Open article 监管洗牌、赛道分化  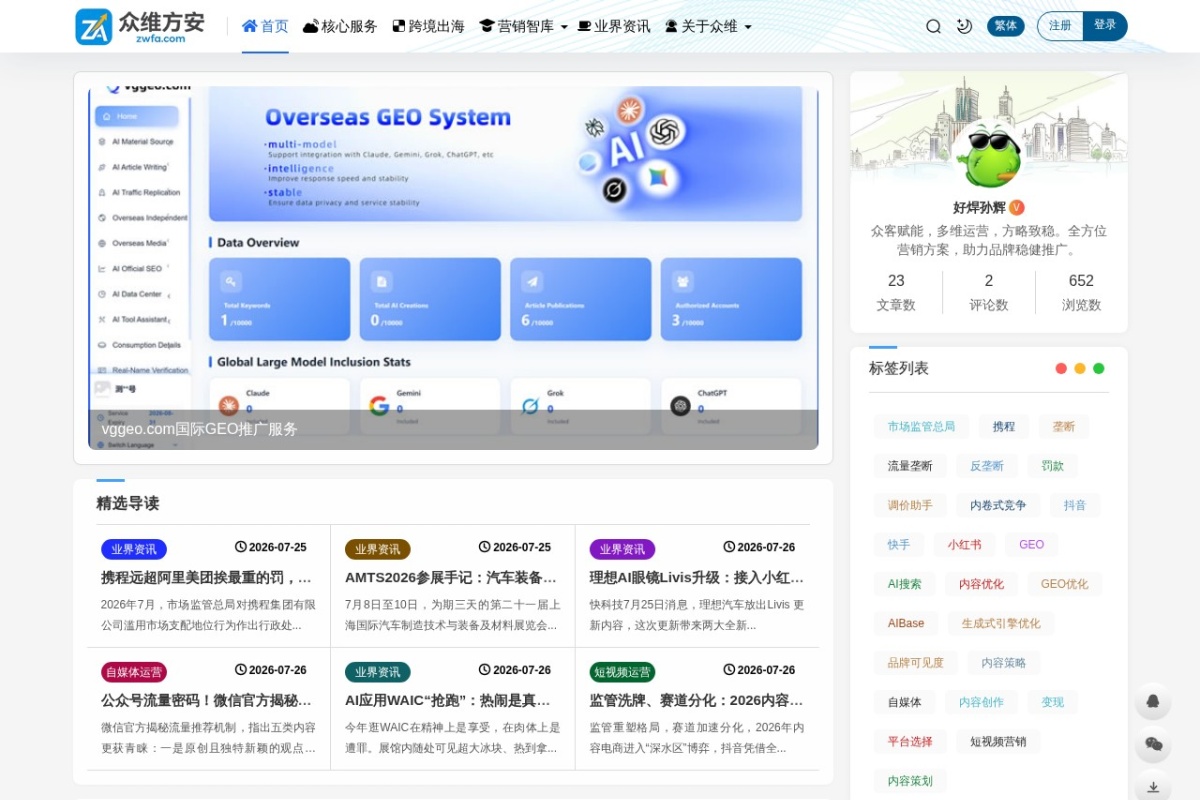696,700
